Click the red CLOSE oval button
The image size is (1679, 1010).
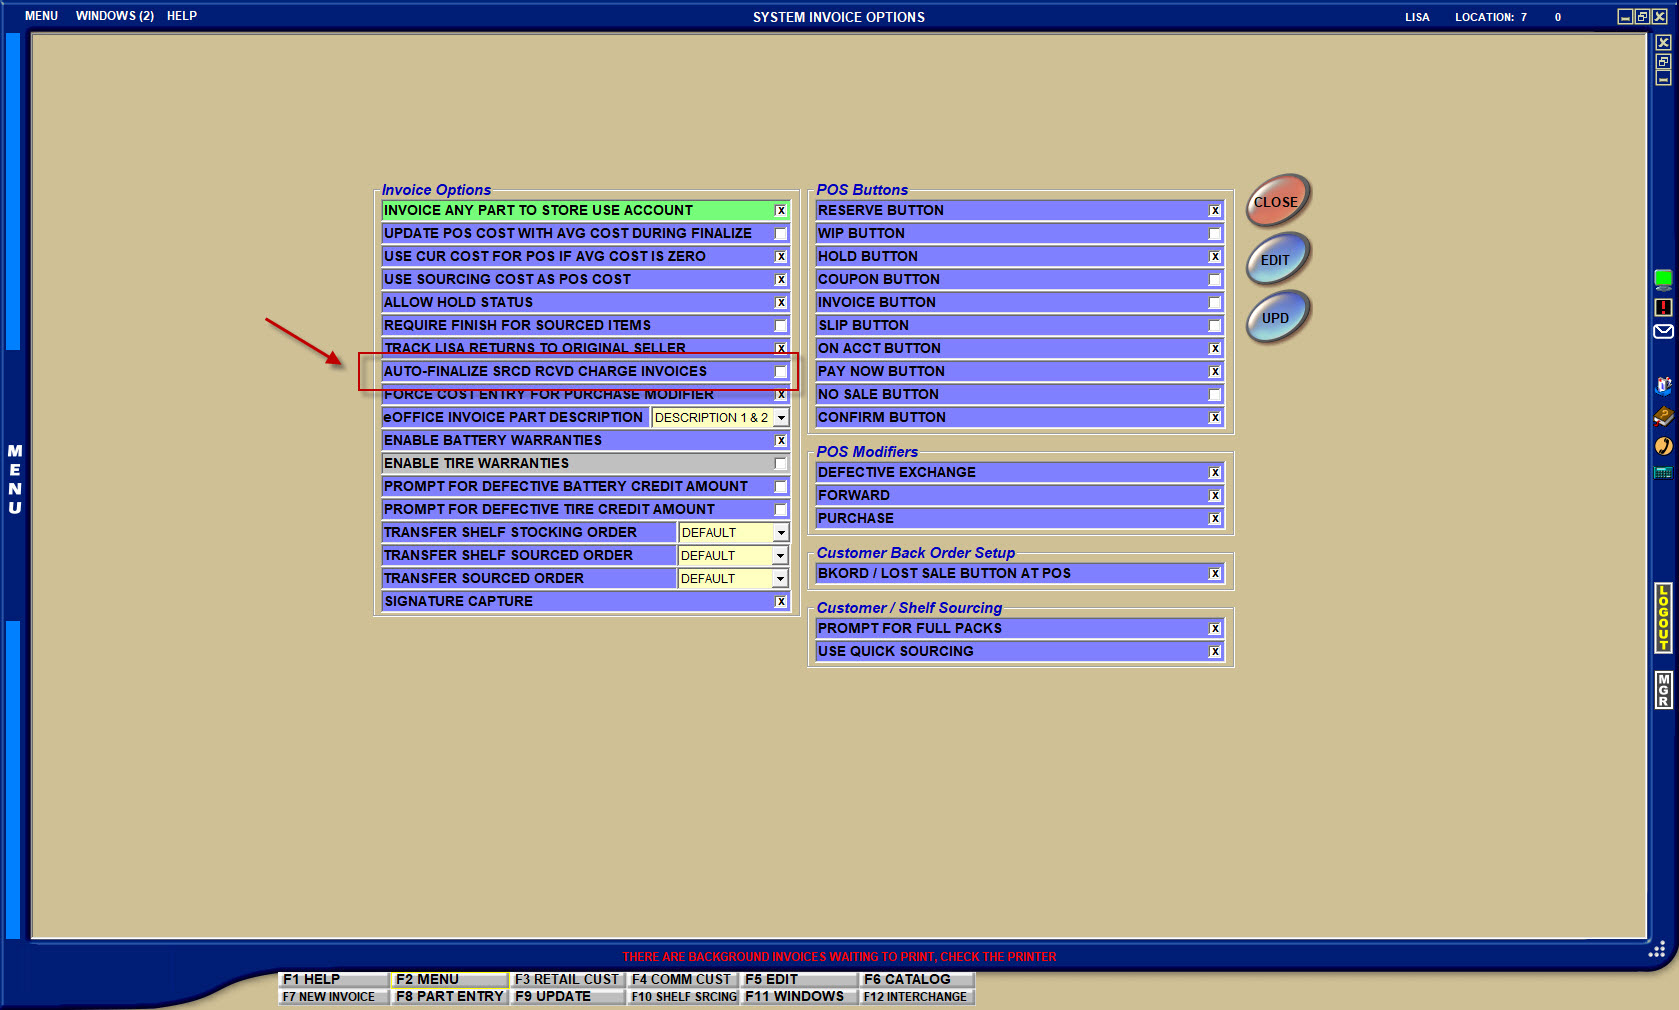(x=1277, y=202)
